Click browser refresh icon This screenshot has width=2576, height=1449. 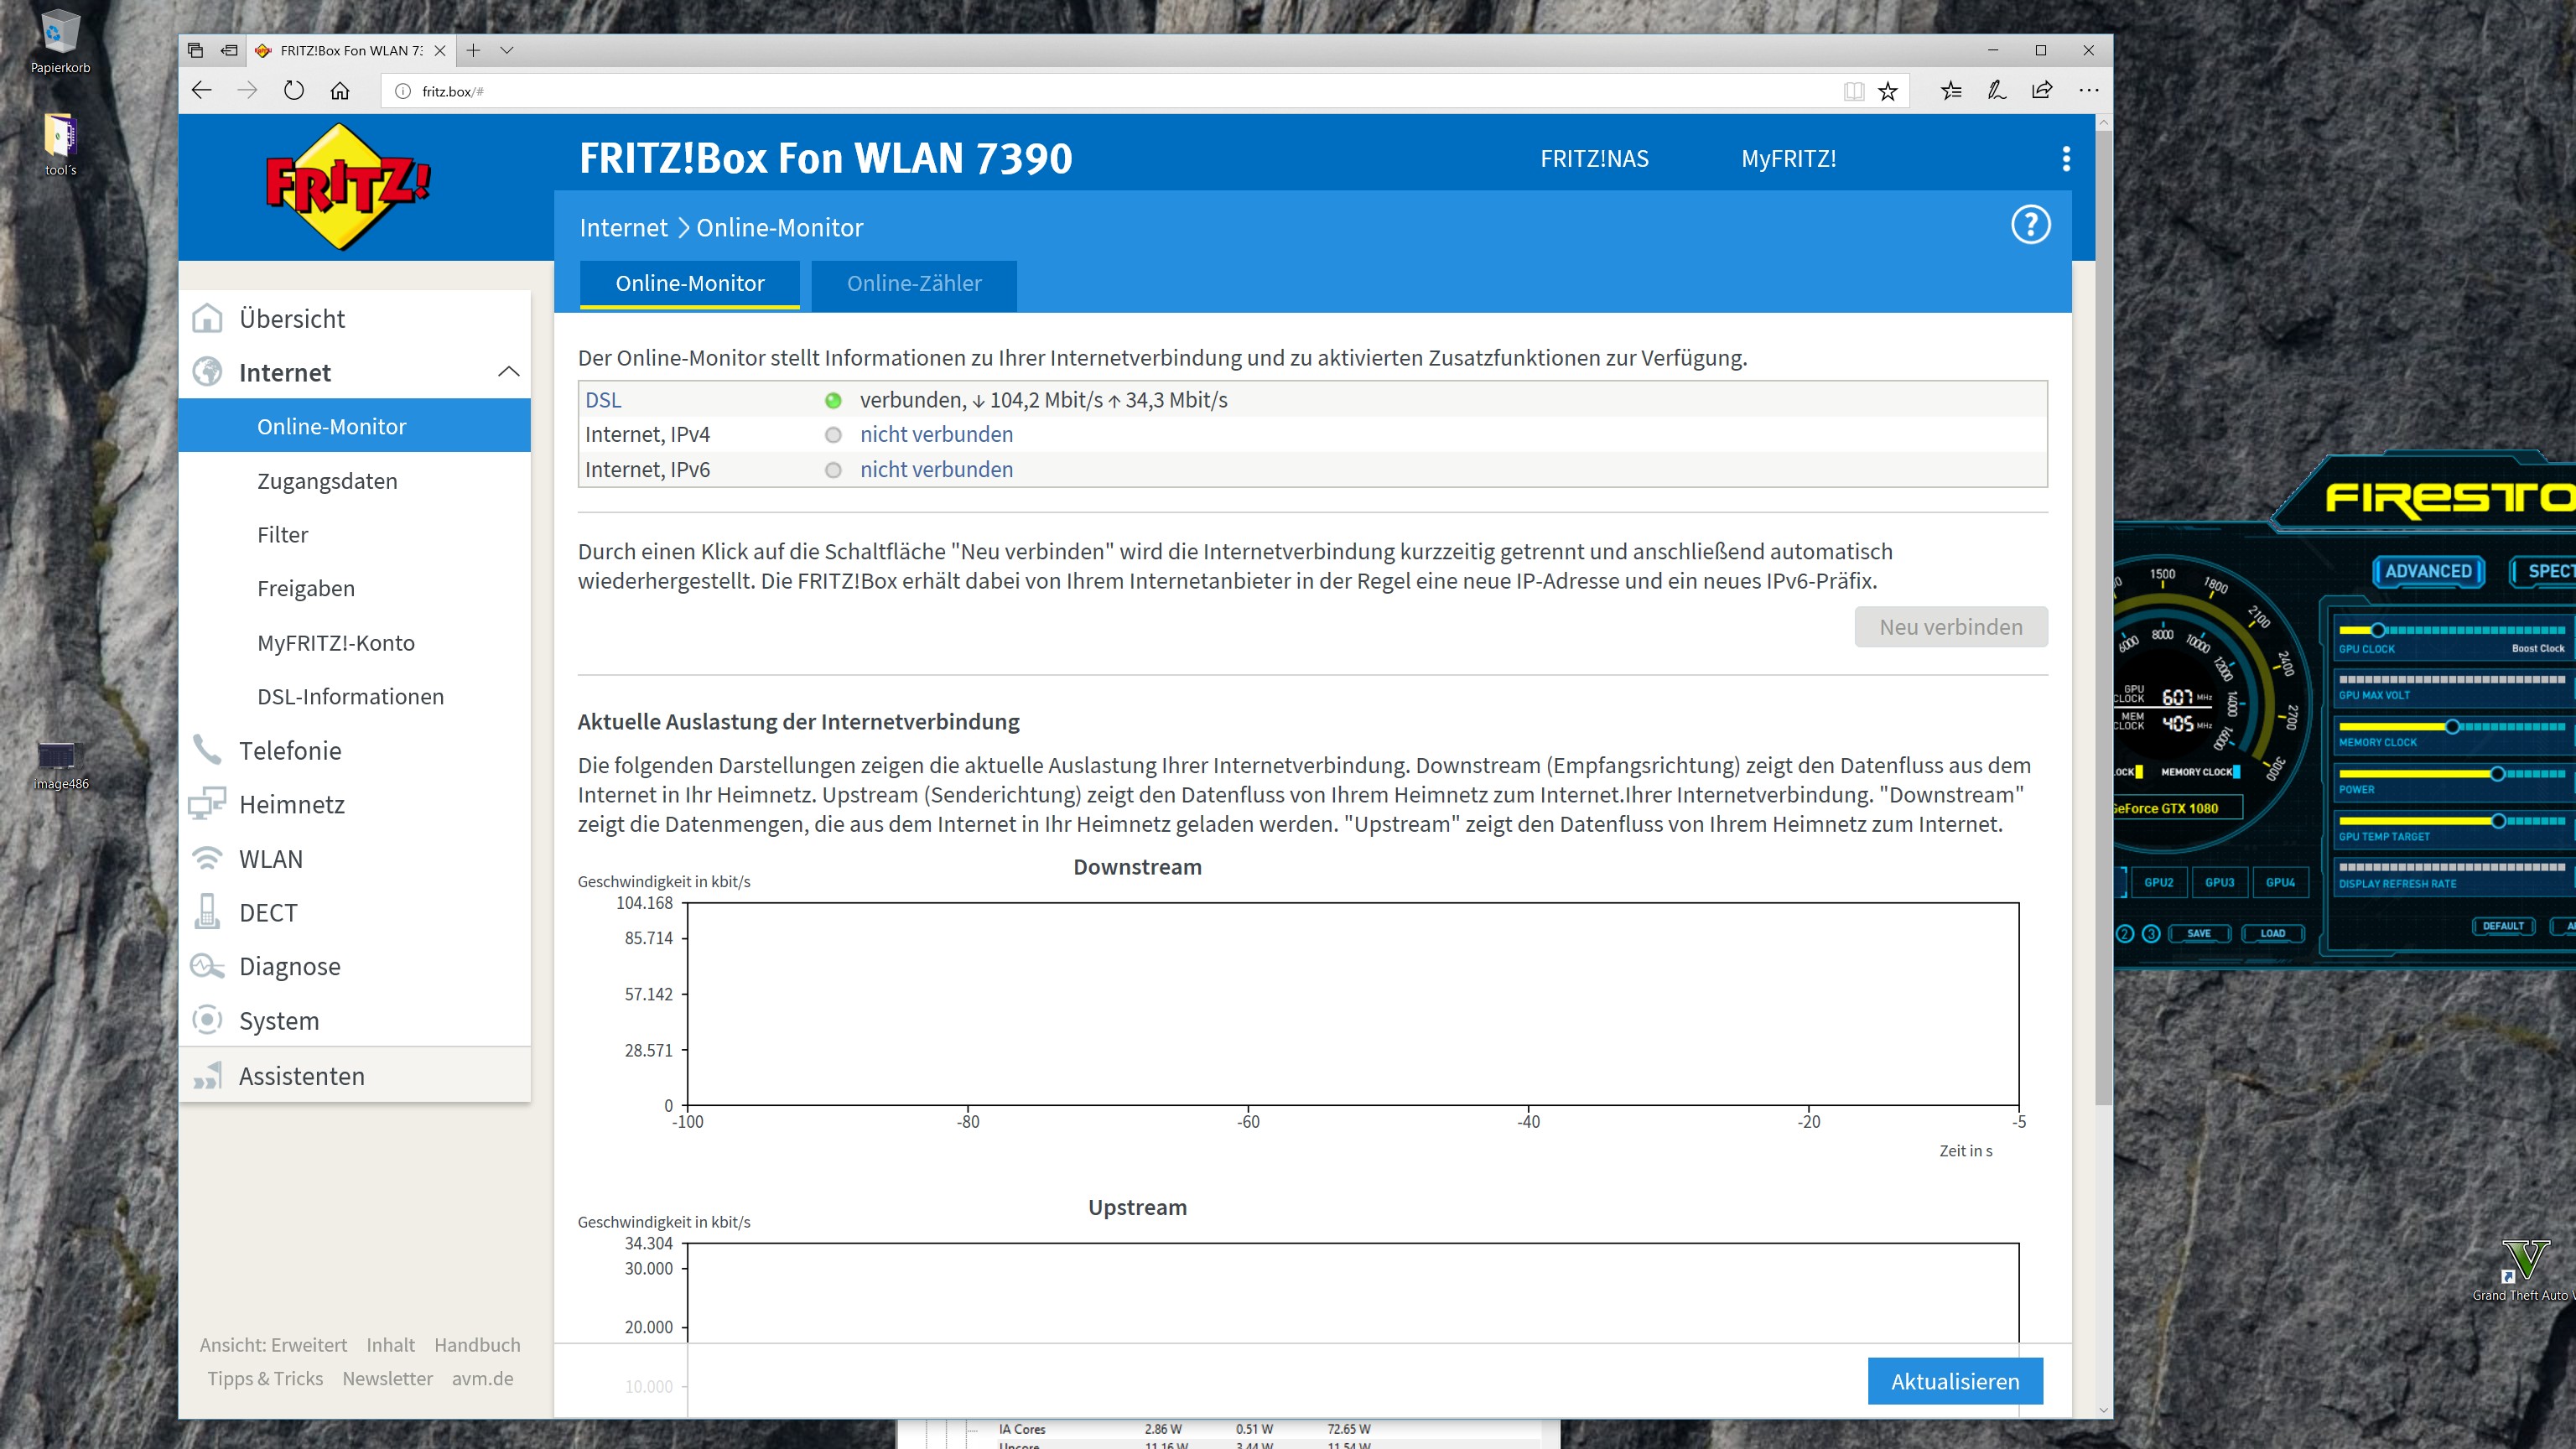tap(293, 91)
